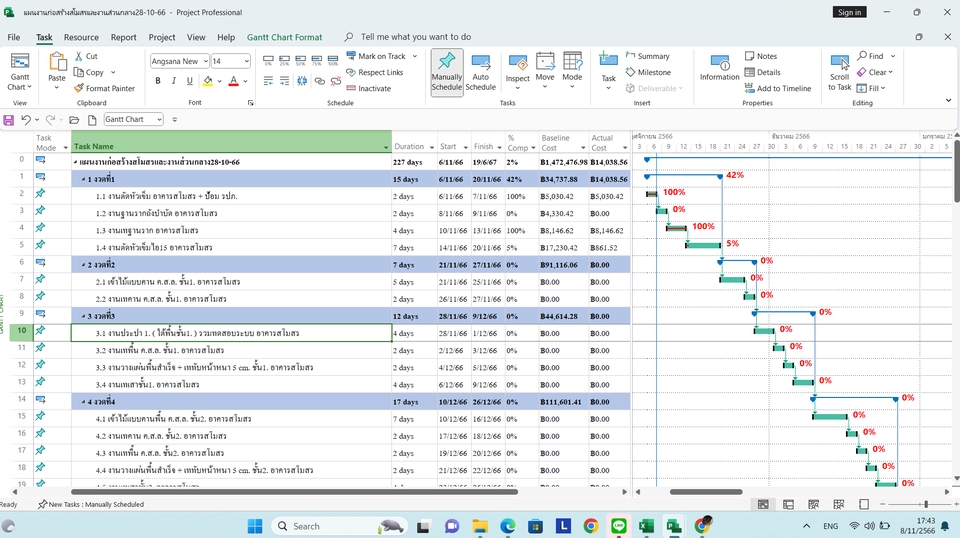Open Excel from the Windows taskbar
Image resolution: width=960 pixels, height=538 pixels.
pyautogui.click(x=646, y=525)
